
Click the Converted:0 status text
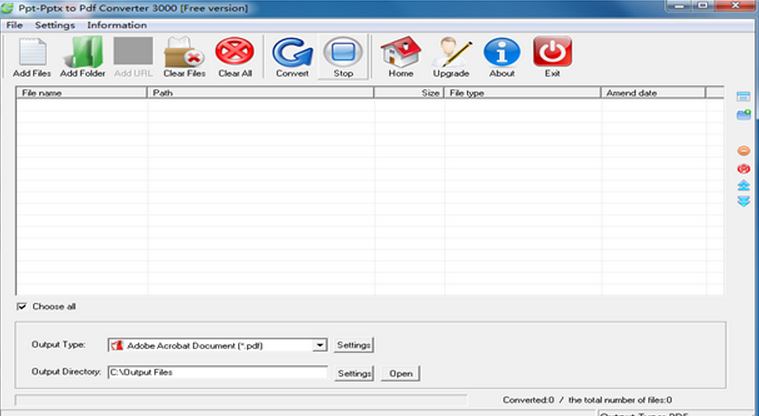coord(528,400)
